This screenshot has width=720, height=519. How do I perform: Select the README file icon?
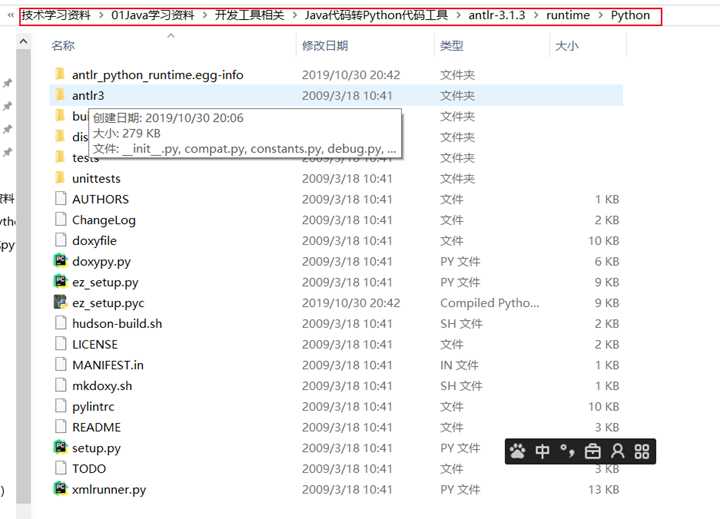[x=60, y=426]
